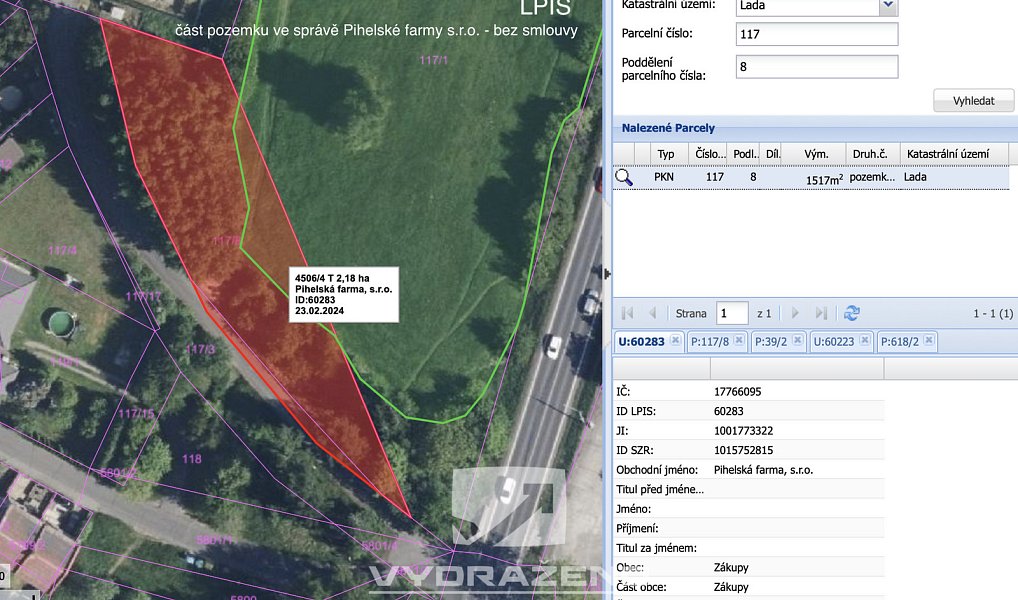Select the 1517m² area cell

point(825,180)
